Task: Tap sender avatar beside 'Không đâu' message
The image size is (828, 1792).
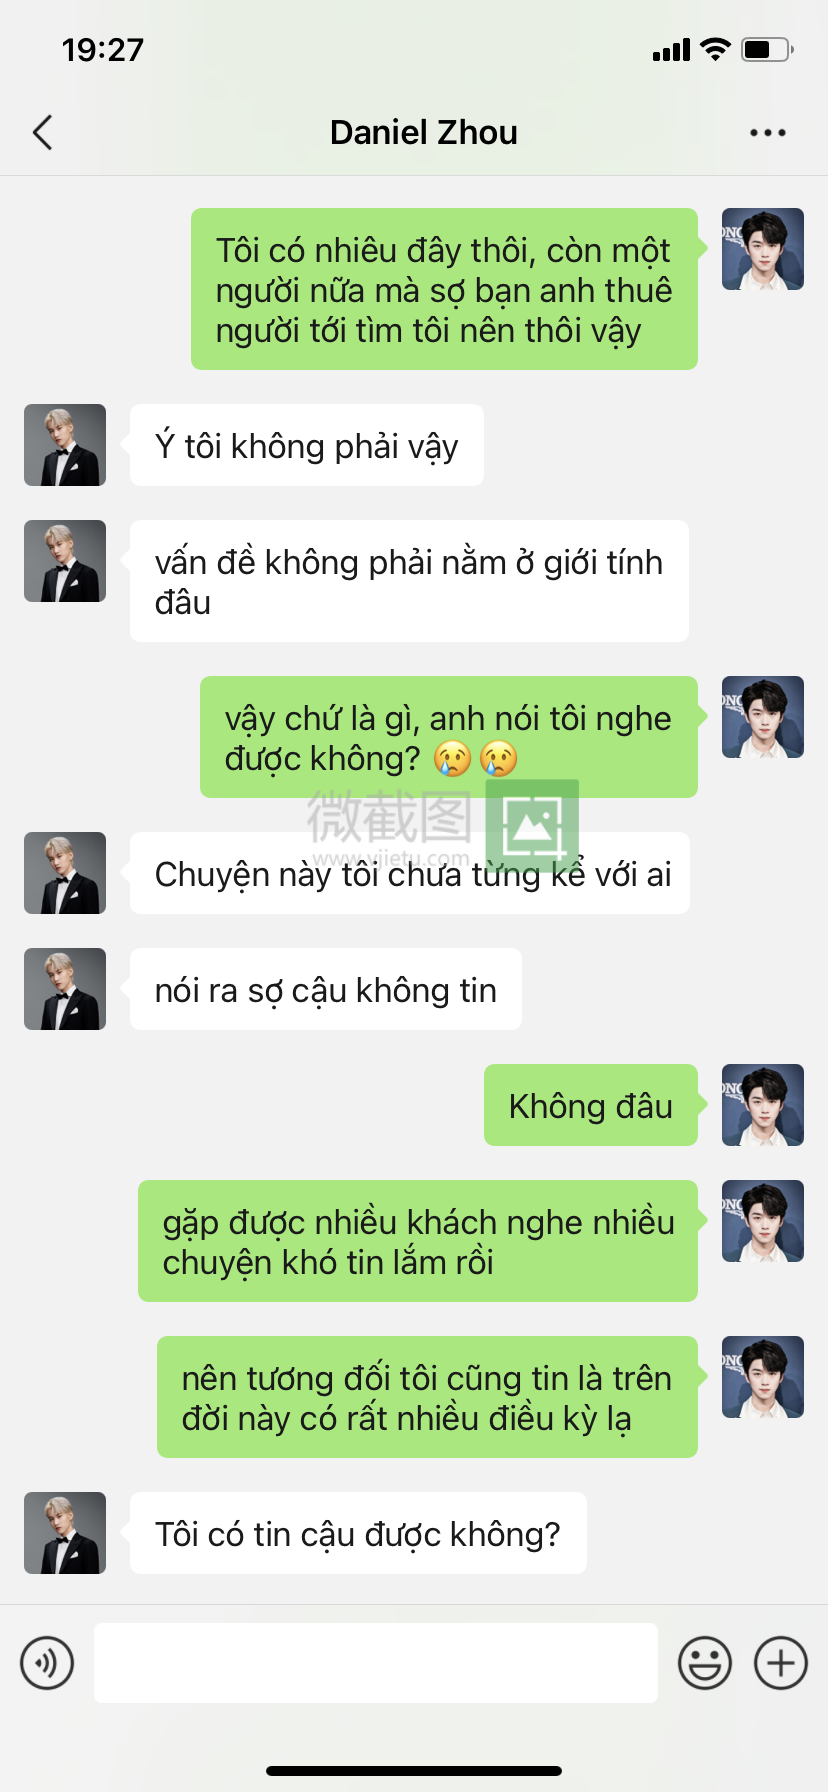Action: (x=763, y=1105)
